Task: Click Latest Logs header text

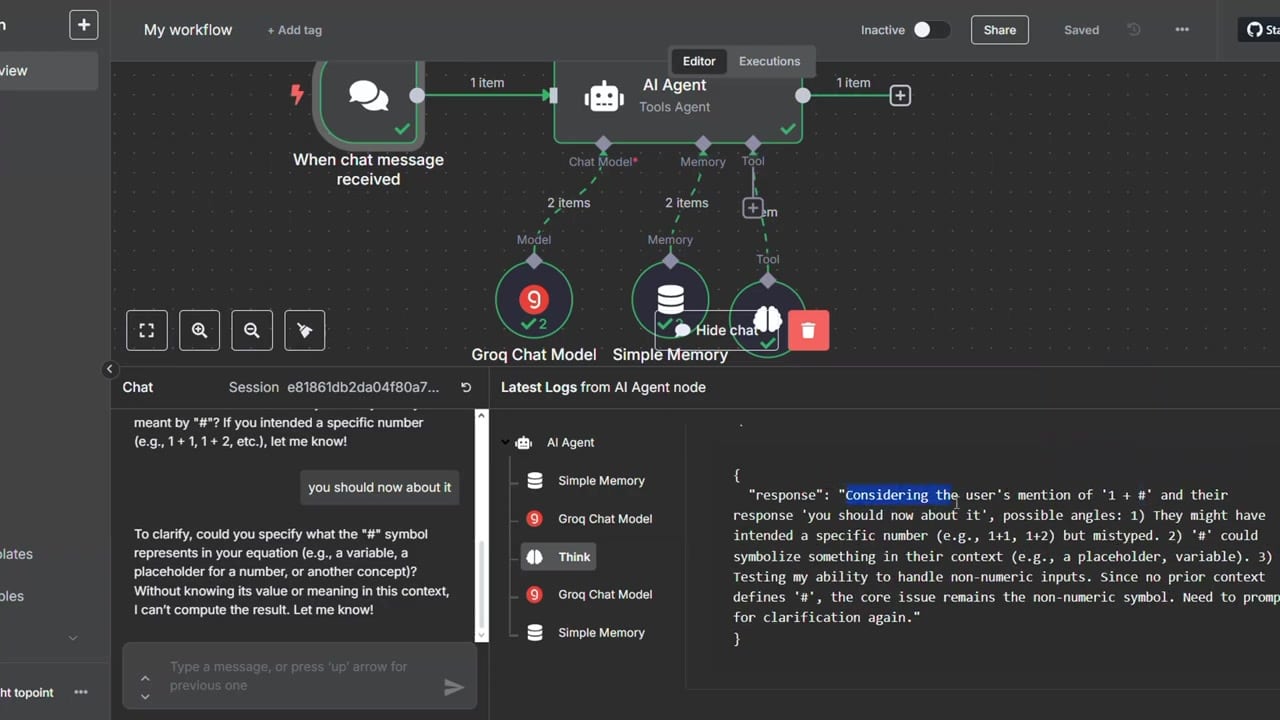Action: coord(603,387)
